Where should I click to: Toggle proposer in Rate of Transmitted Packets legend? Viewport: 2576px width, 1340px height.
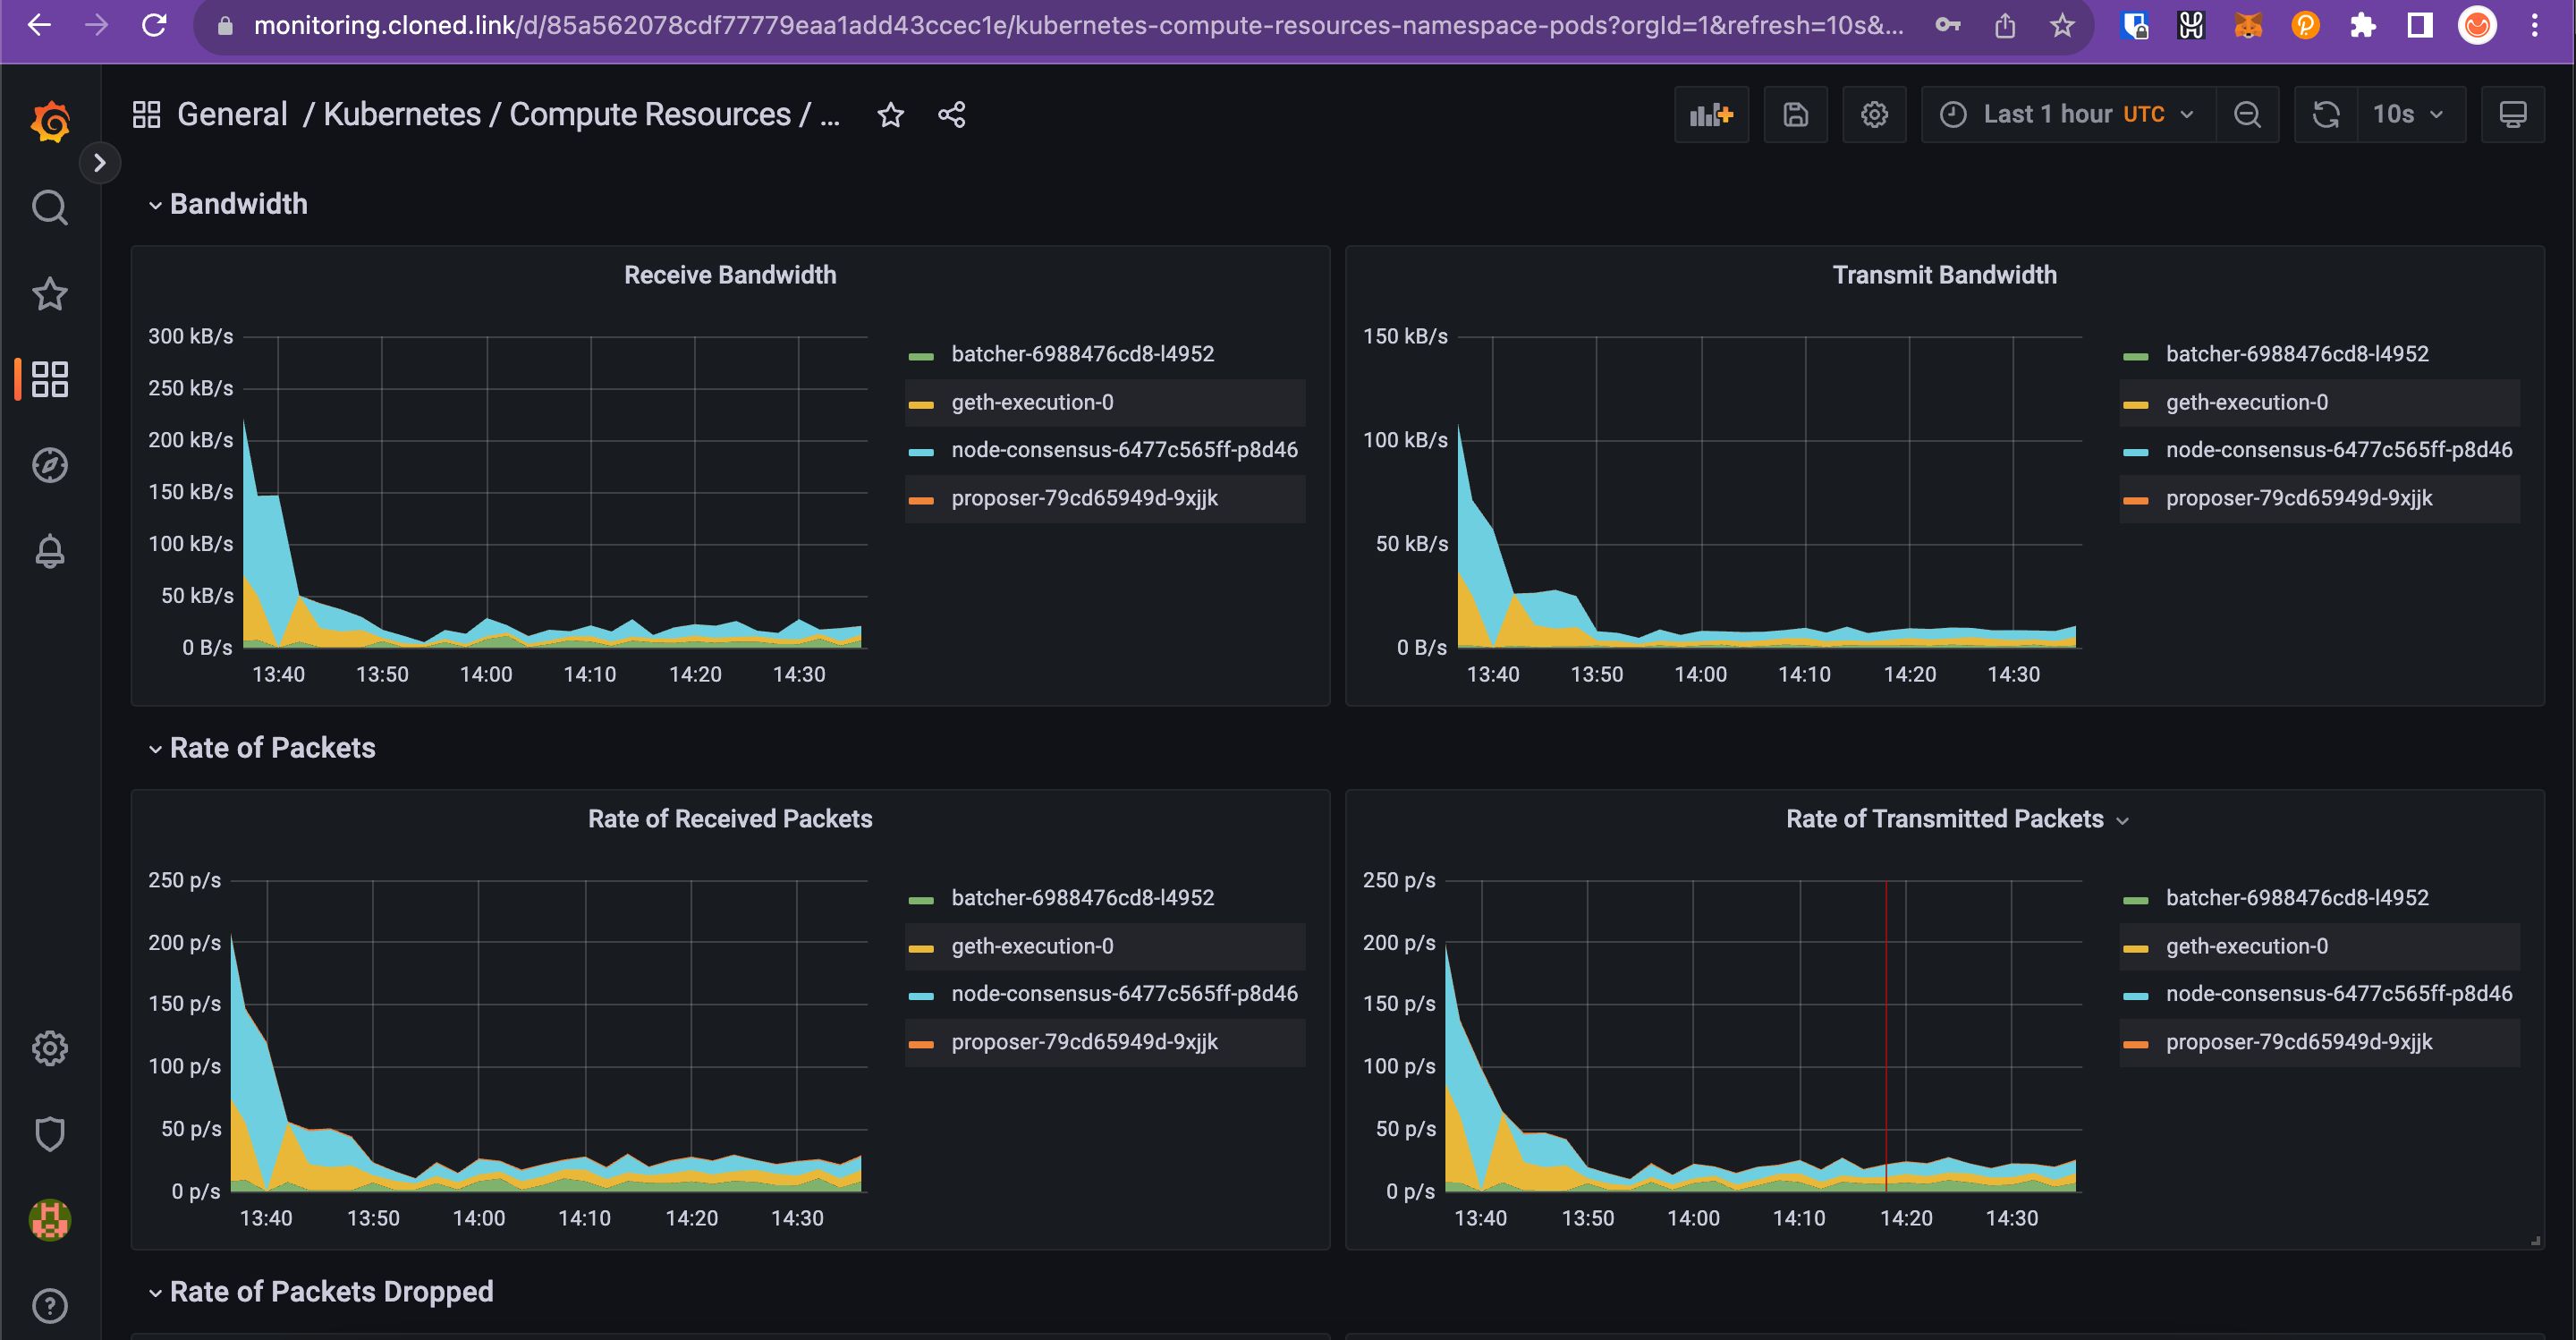point(2299,1042)
